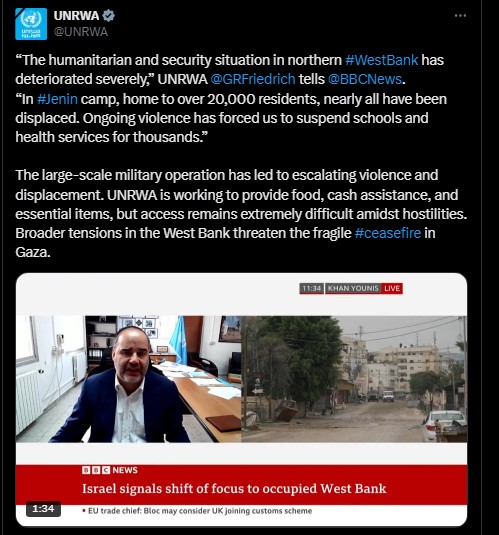Click the street footage of the video
This screenshot has width=499, height=535.
click(354, 379)
